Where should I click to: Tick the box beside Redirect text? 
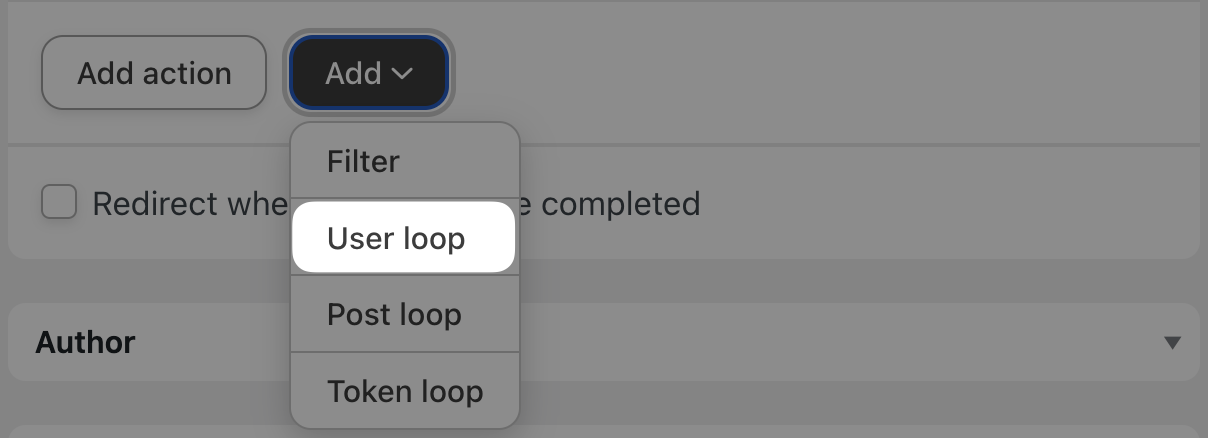click(x=59, y=203)
